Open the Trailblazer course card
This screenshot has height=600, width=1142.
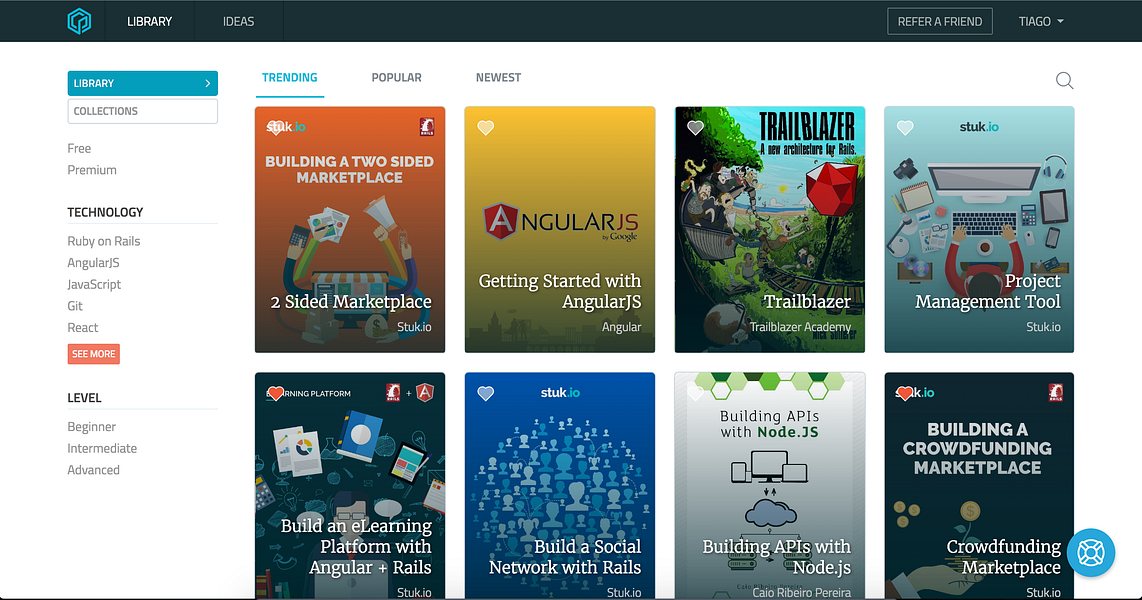click(x=769, y=229)
